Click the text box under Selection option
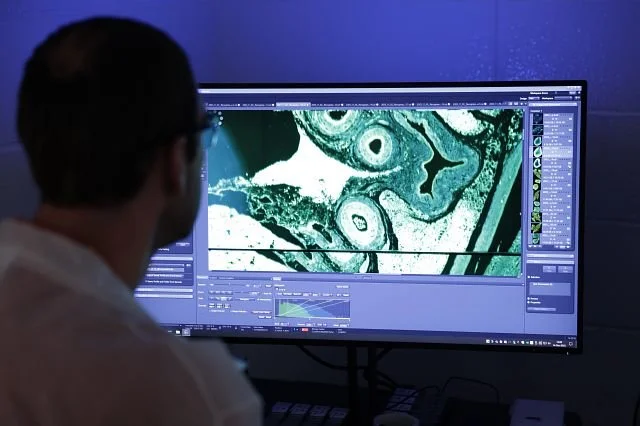The height and width of the screenshot is (426, 640). pos(550,289)
